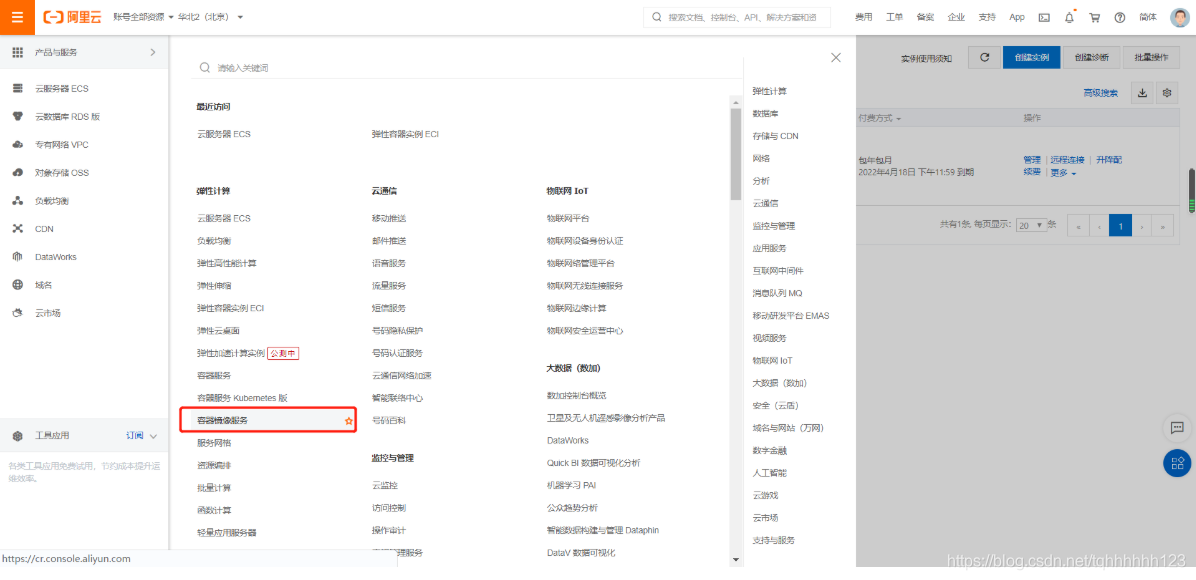The image size is (1196, 580).
Task: Click the CDN sidebar icon
Action: click(x=18, y=229)
